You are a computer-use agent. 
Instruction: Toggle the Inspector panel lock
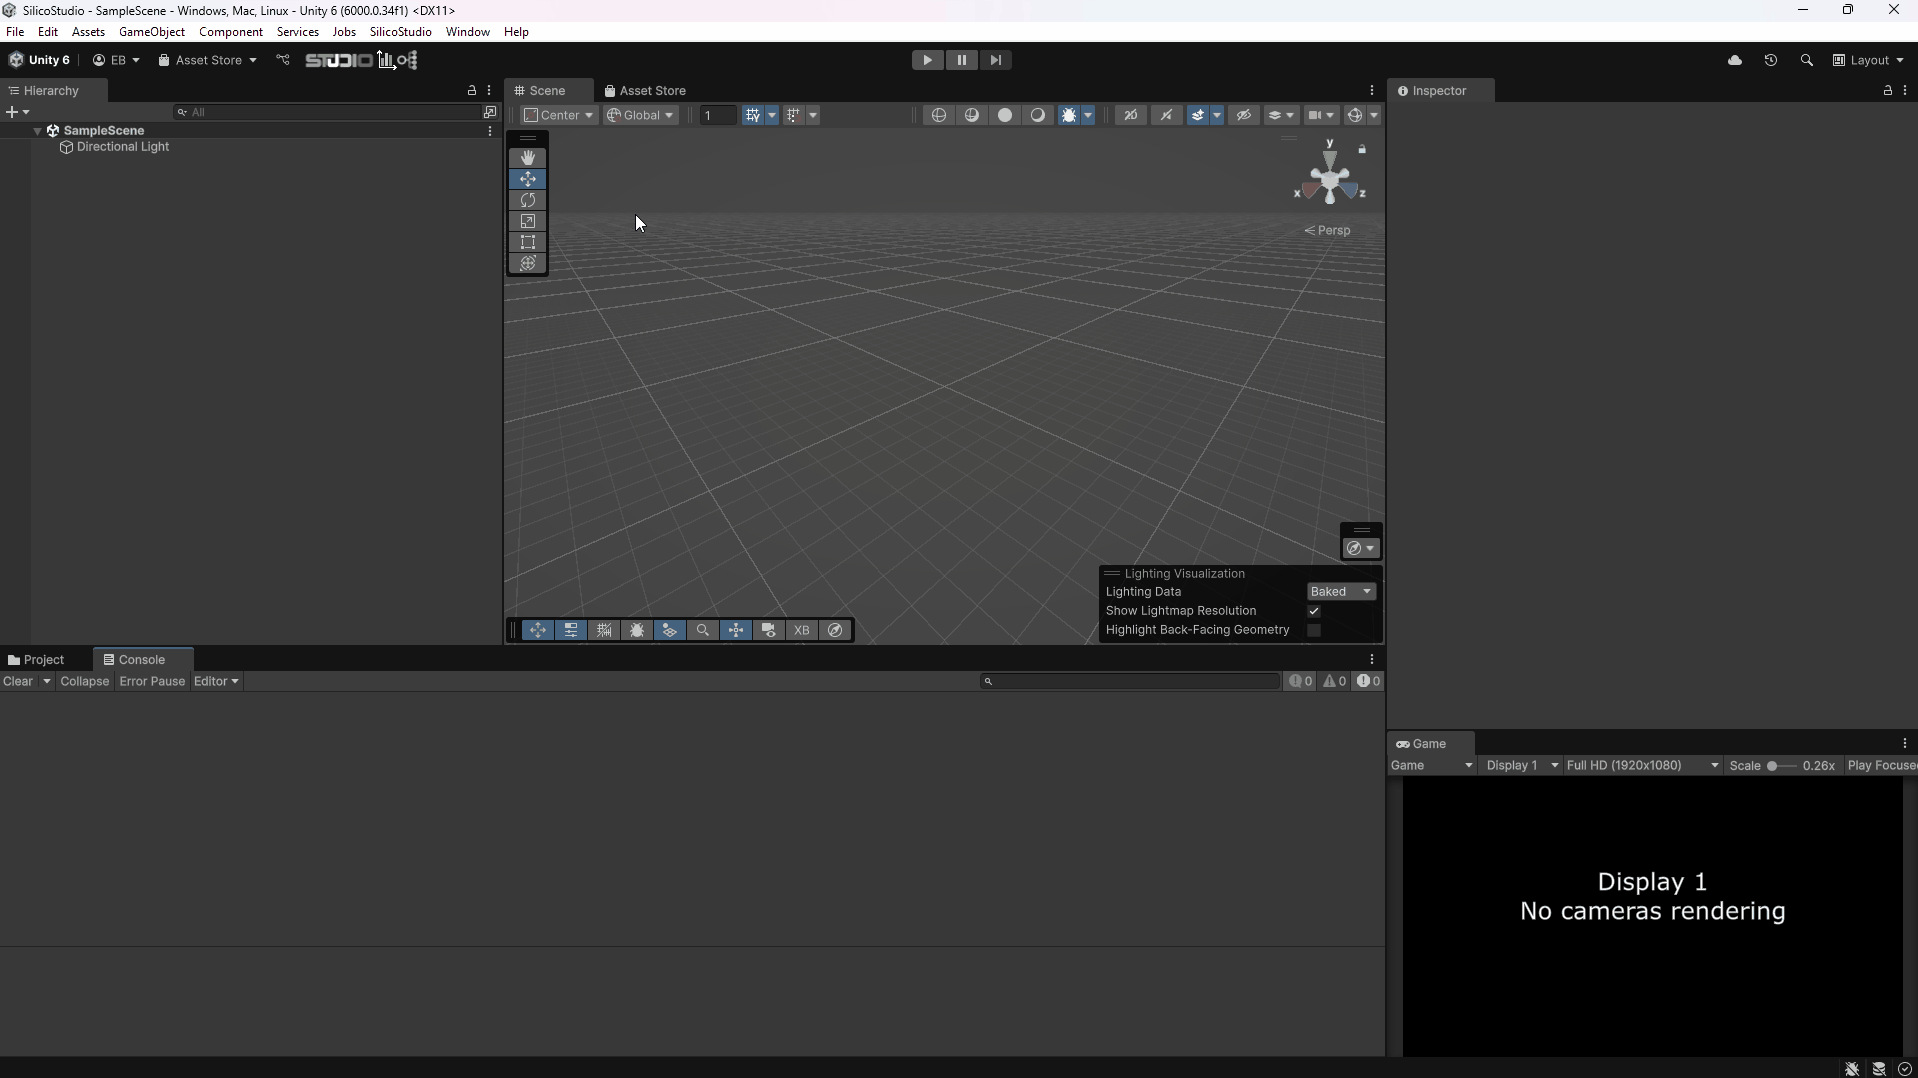point(1888,90)
